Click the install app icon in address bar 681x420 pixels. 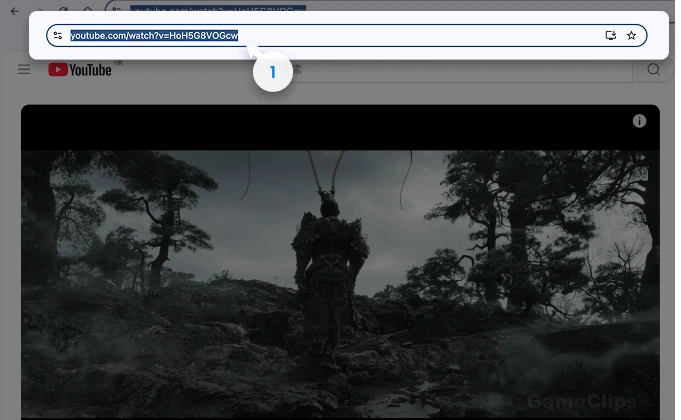point(611,36)
